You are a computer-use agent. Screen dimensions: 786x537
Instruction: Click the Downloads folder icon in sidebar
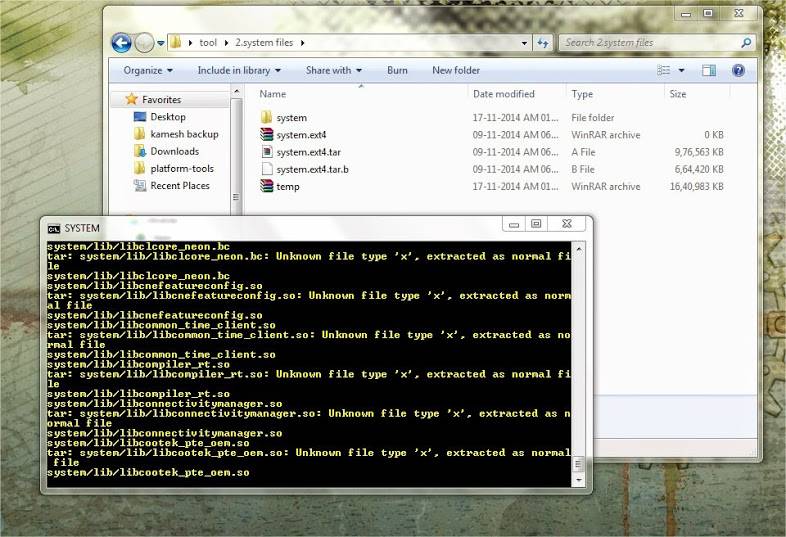[140, 151]
